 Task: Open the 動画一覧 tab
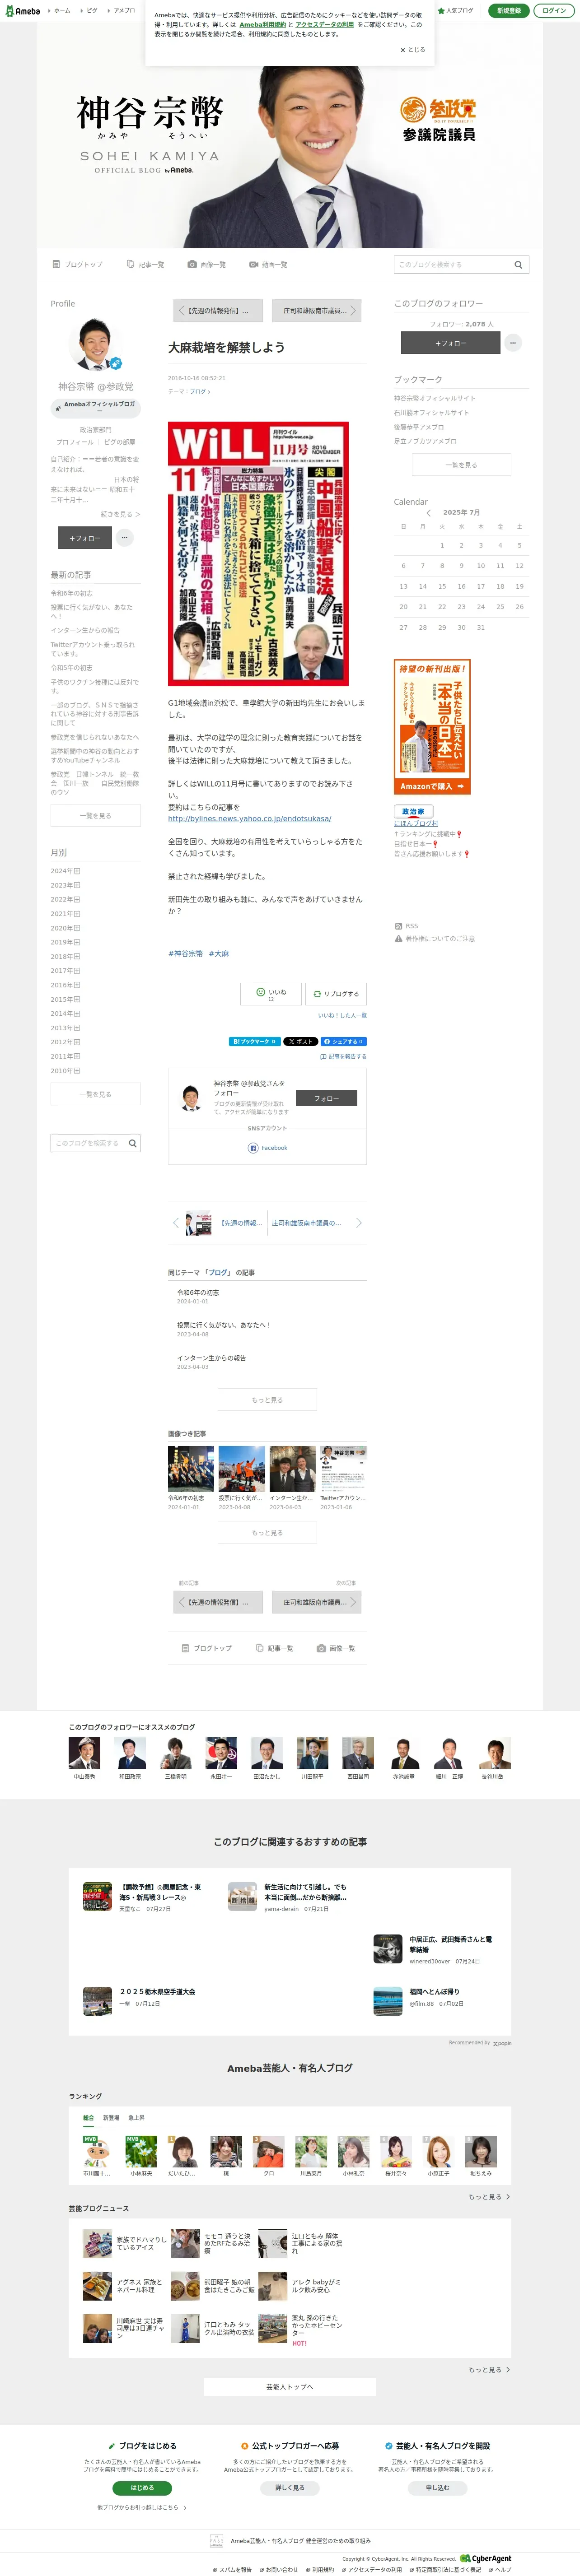(268, 265)
